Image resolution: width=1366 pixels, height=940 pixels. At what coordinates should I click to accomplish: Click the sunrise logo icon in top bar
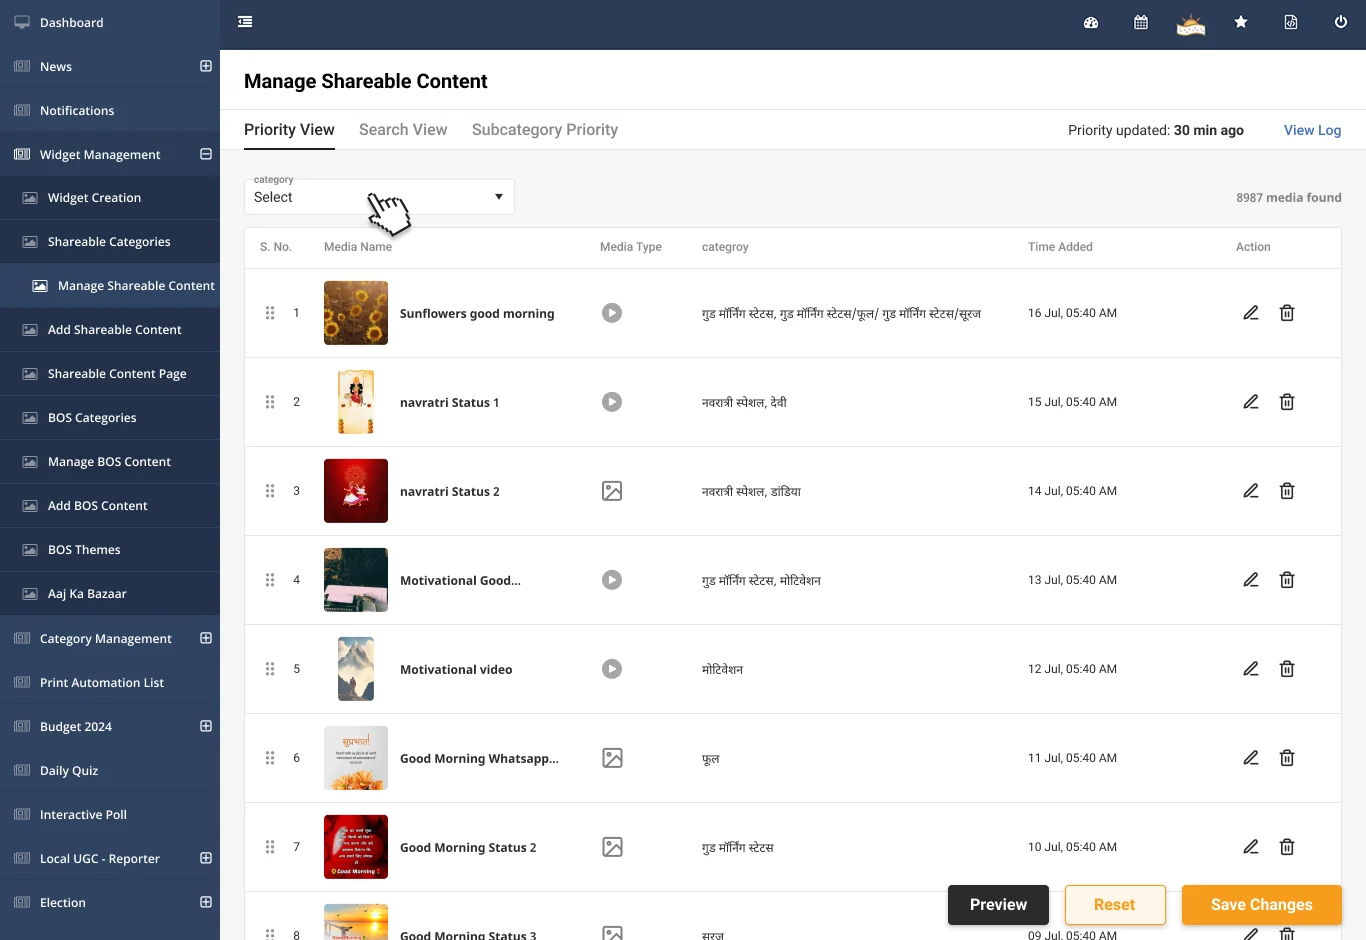(x=1191, y=24)
